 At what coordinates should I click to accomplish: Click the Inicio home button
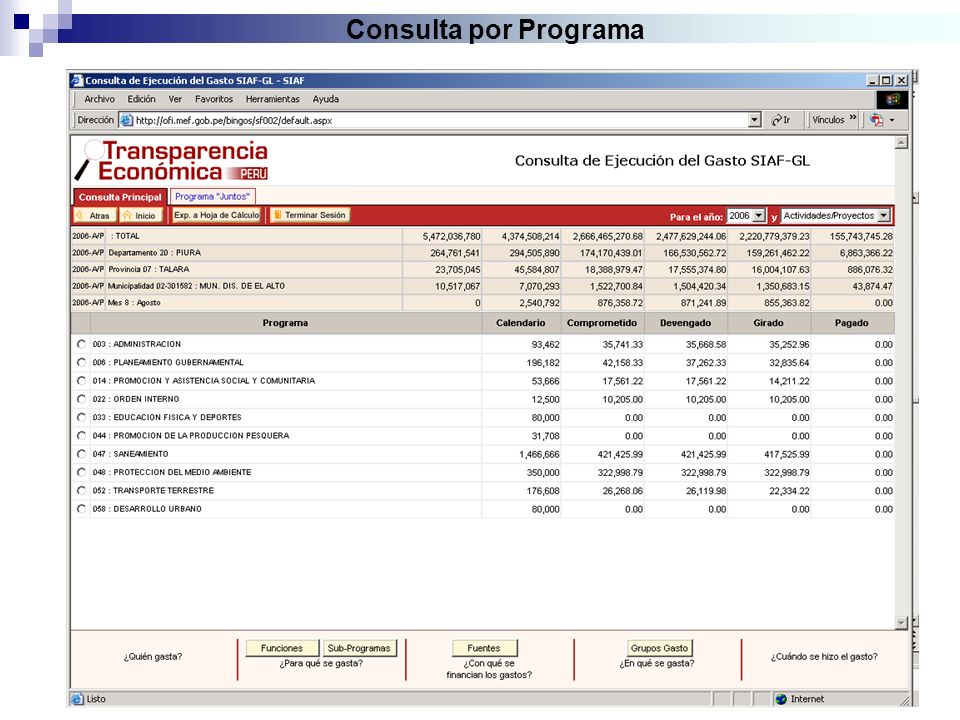[x=140, y=216]
